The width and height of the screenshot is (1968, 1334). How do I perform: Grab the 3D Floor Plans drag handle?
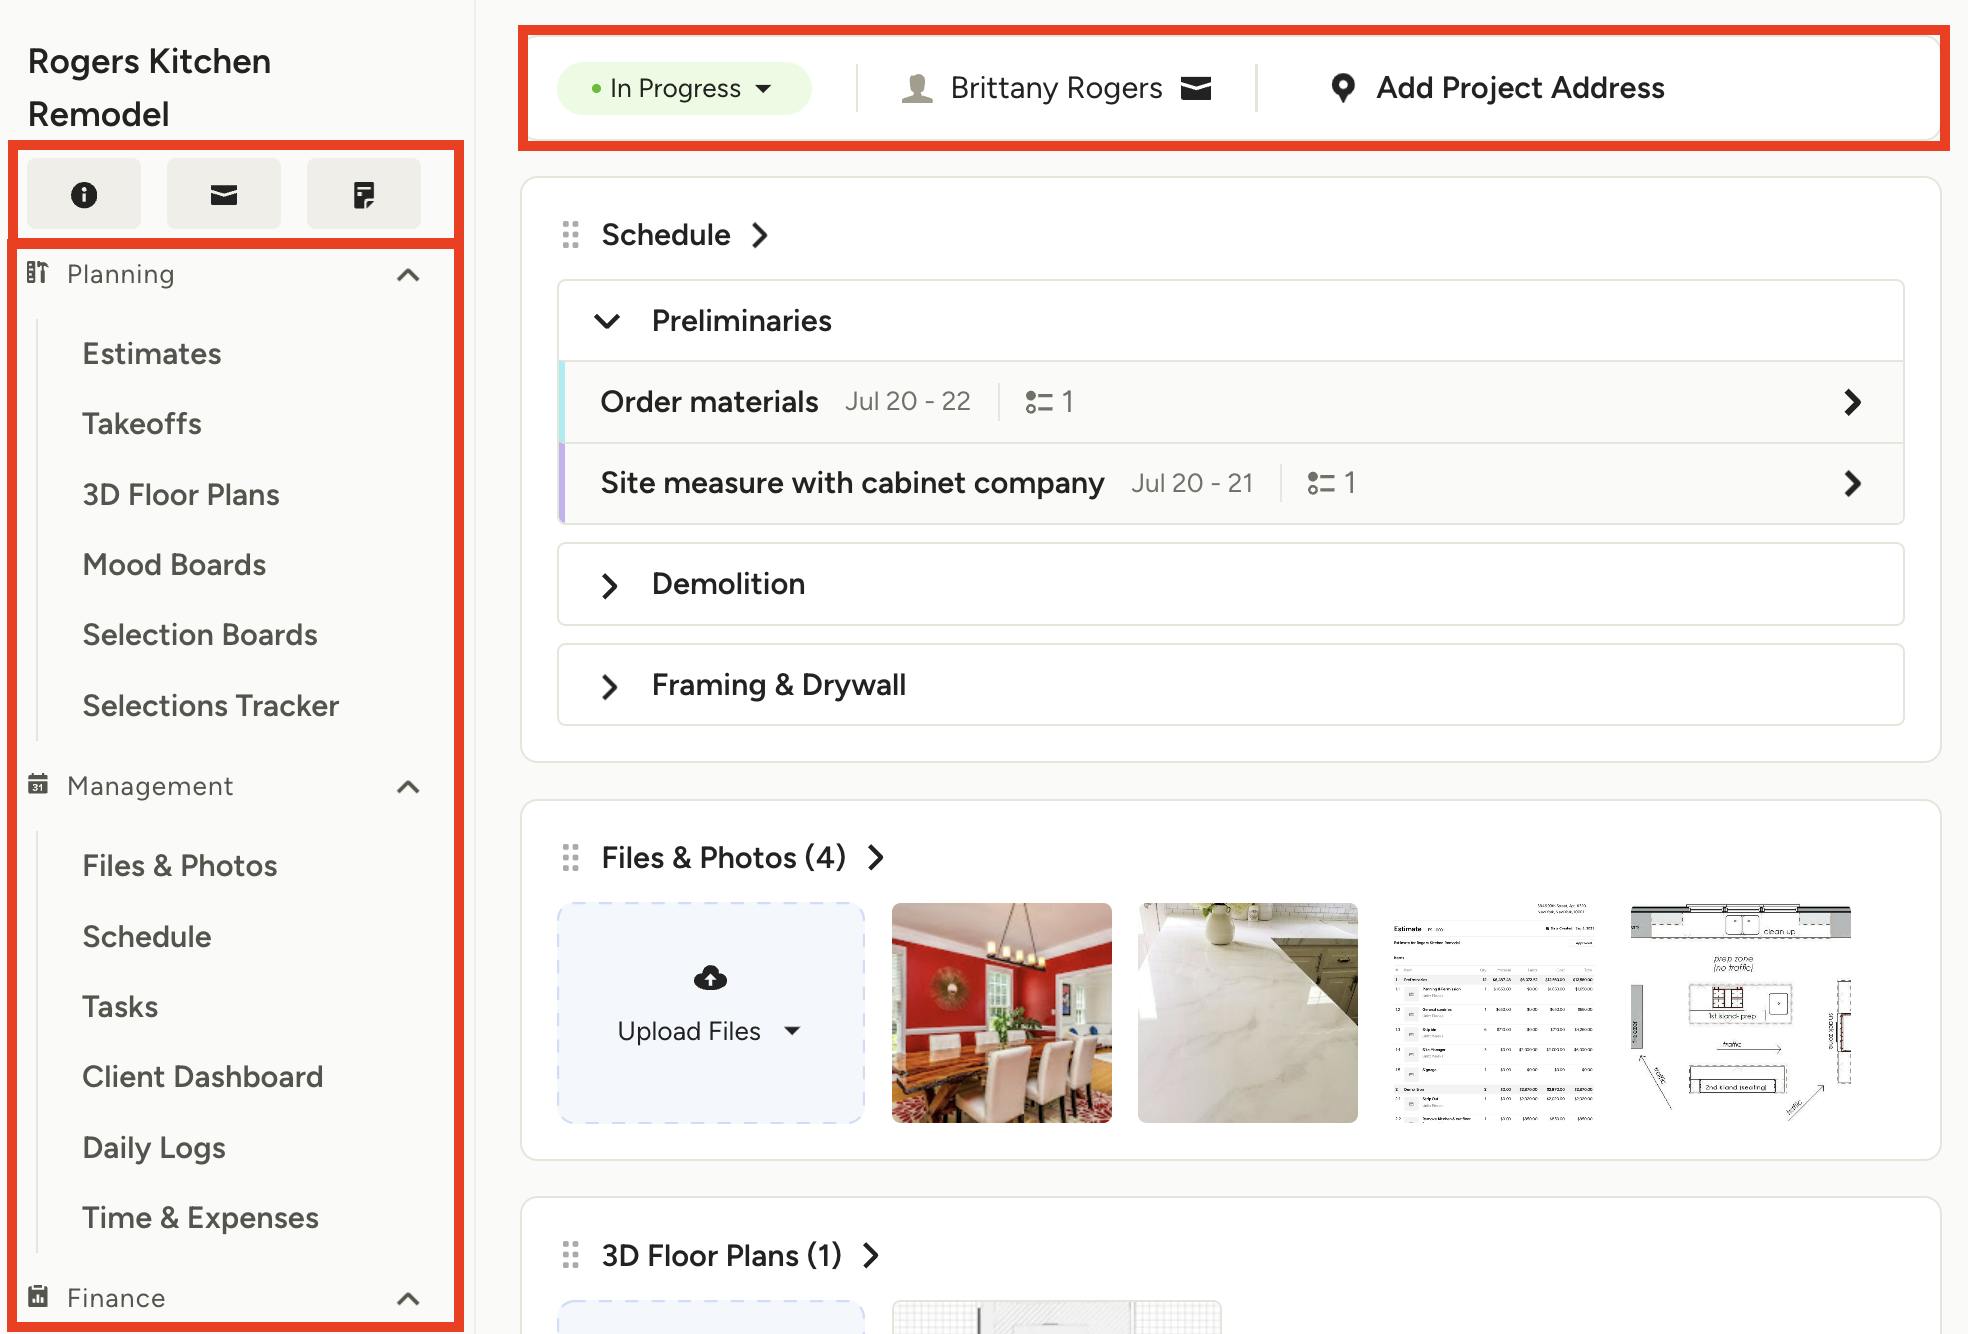tap(571, 1255)
